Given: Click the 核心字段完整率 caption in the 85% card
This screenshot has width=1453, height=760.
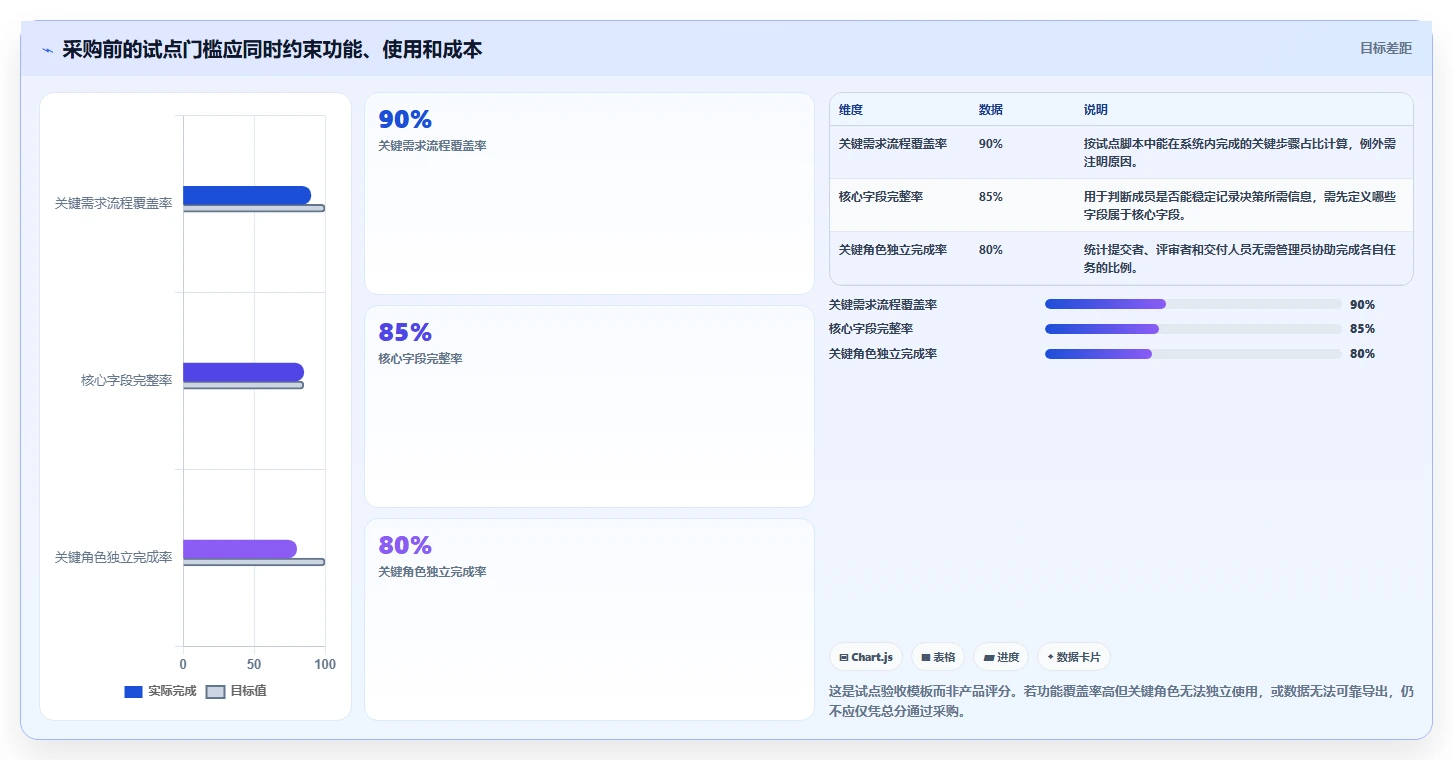Looking at the screenshot, I should [420, 359].
